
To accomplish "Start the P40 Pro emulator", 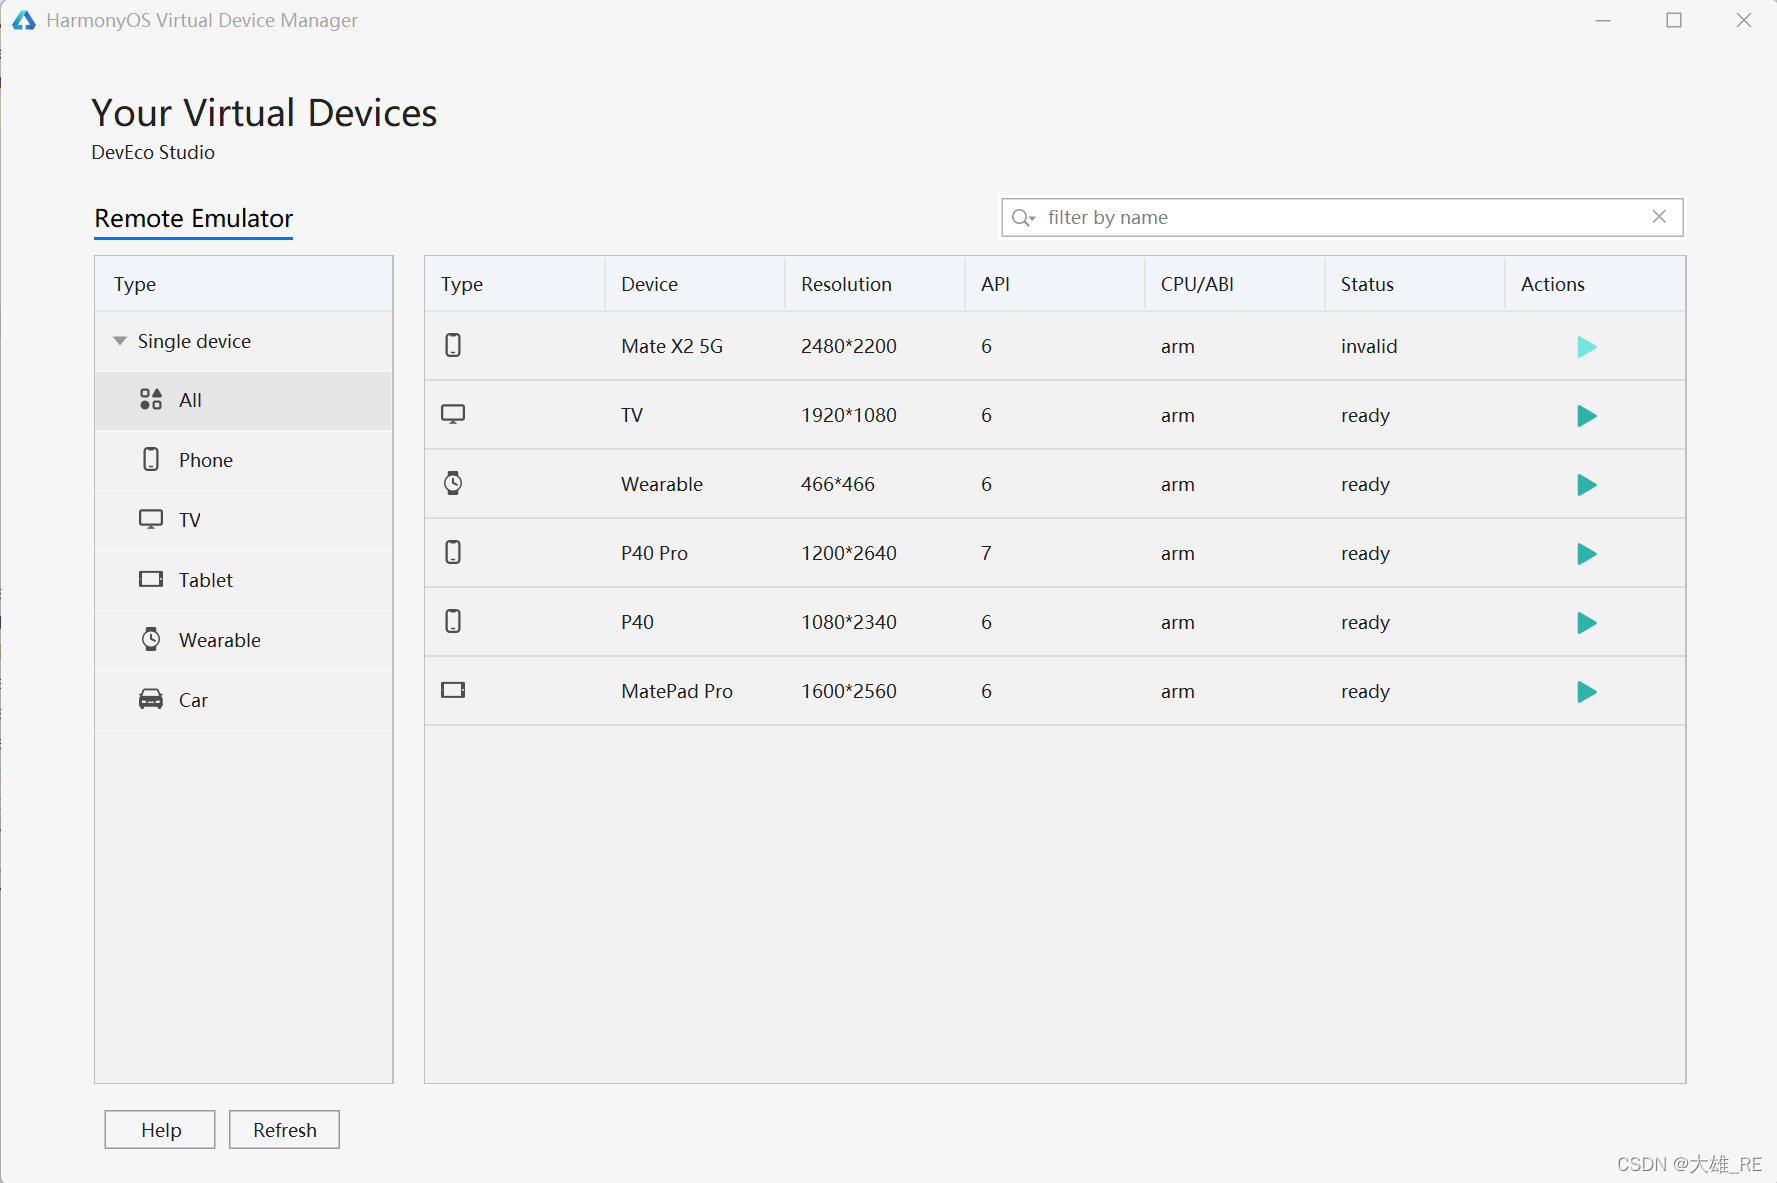I will (x=1586, y=554).
